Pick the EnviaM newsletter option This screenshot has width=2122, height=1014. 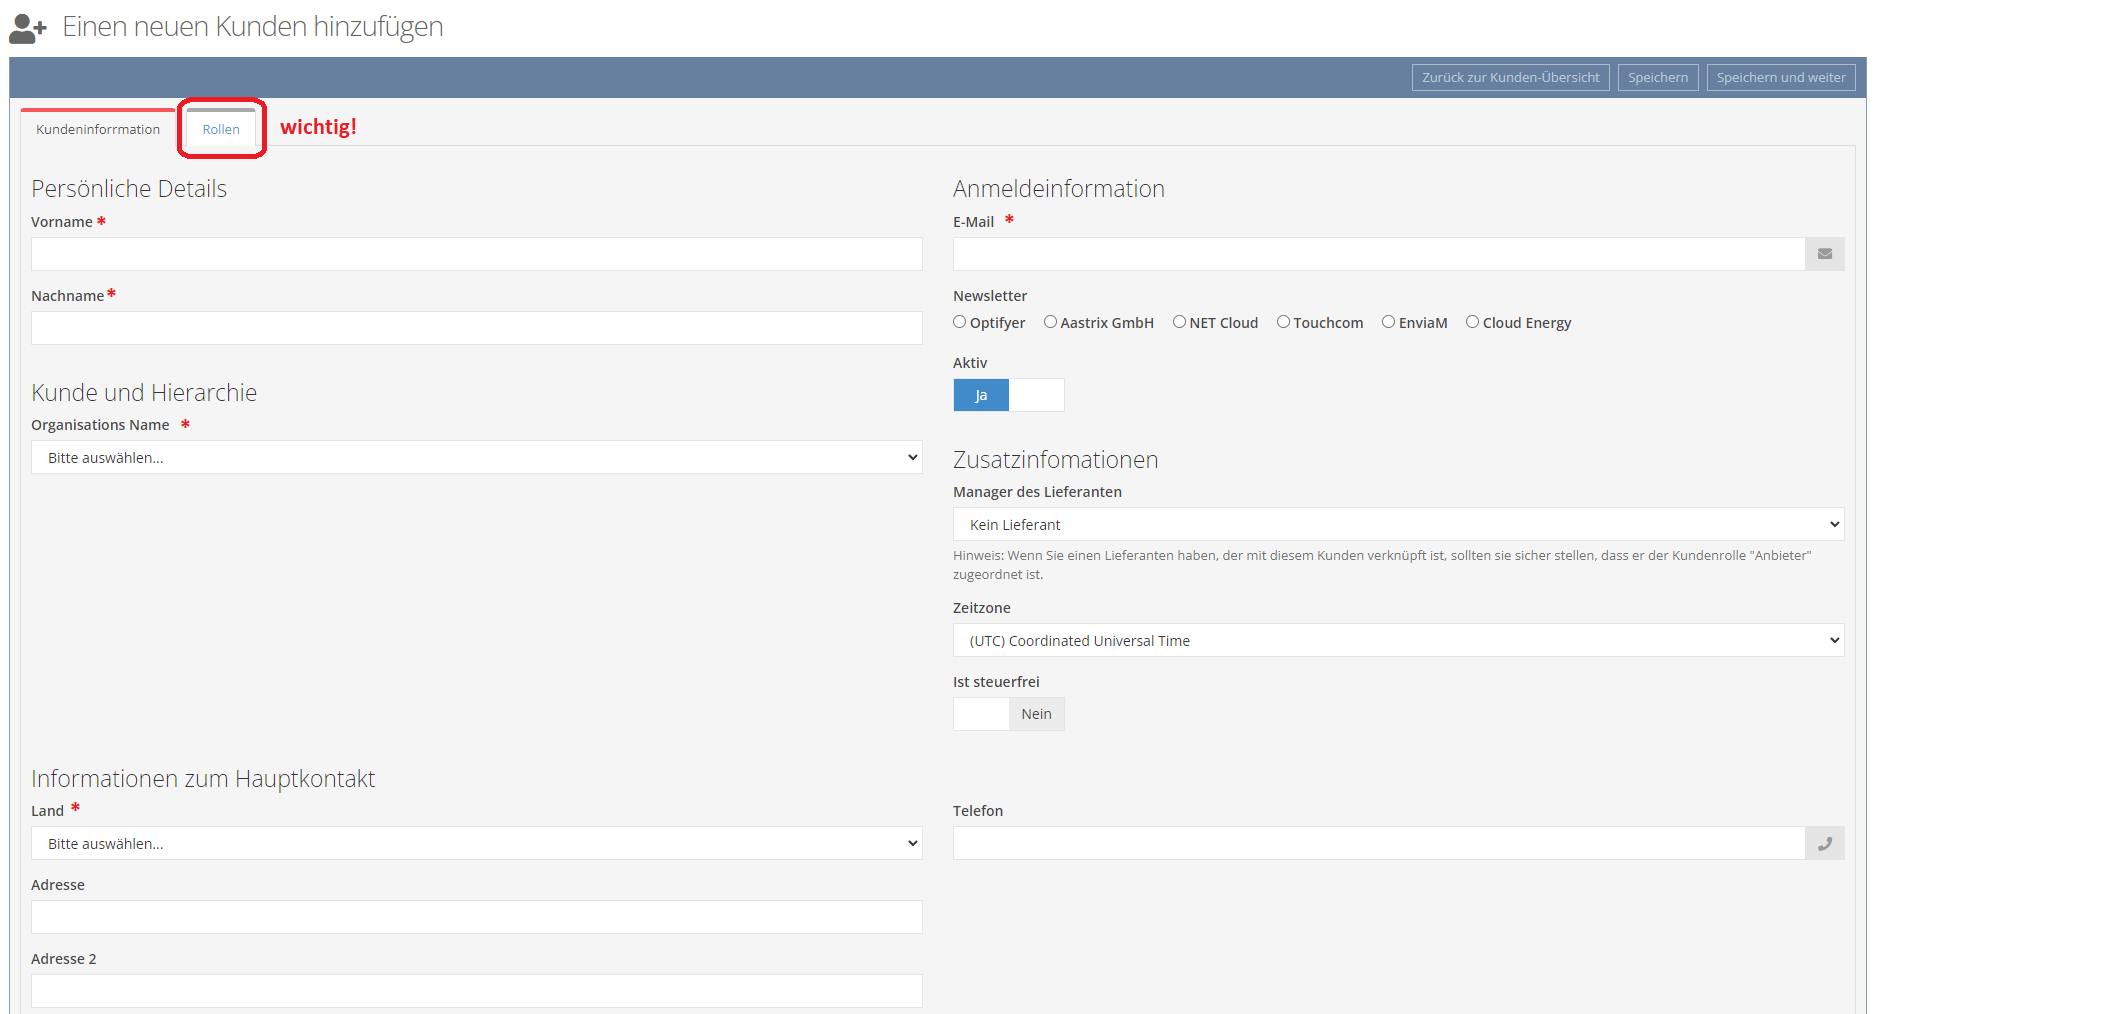click(x=1388, y=322)
